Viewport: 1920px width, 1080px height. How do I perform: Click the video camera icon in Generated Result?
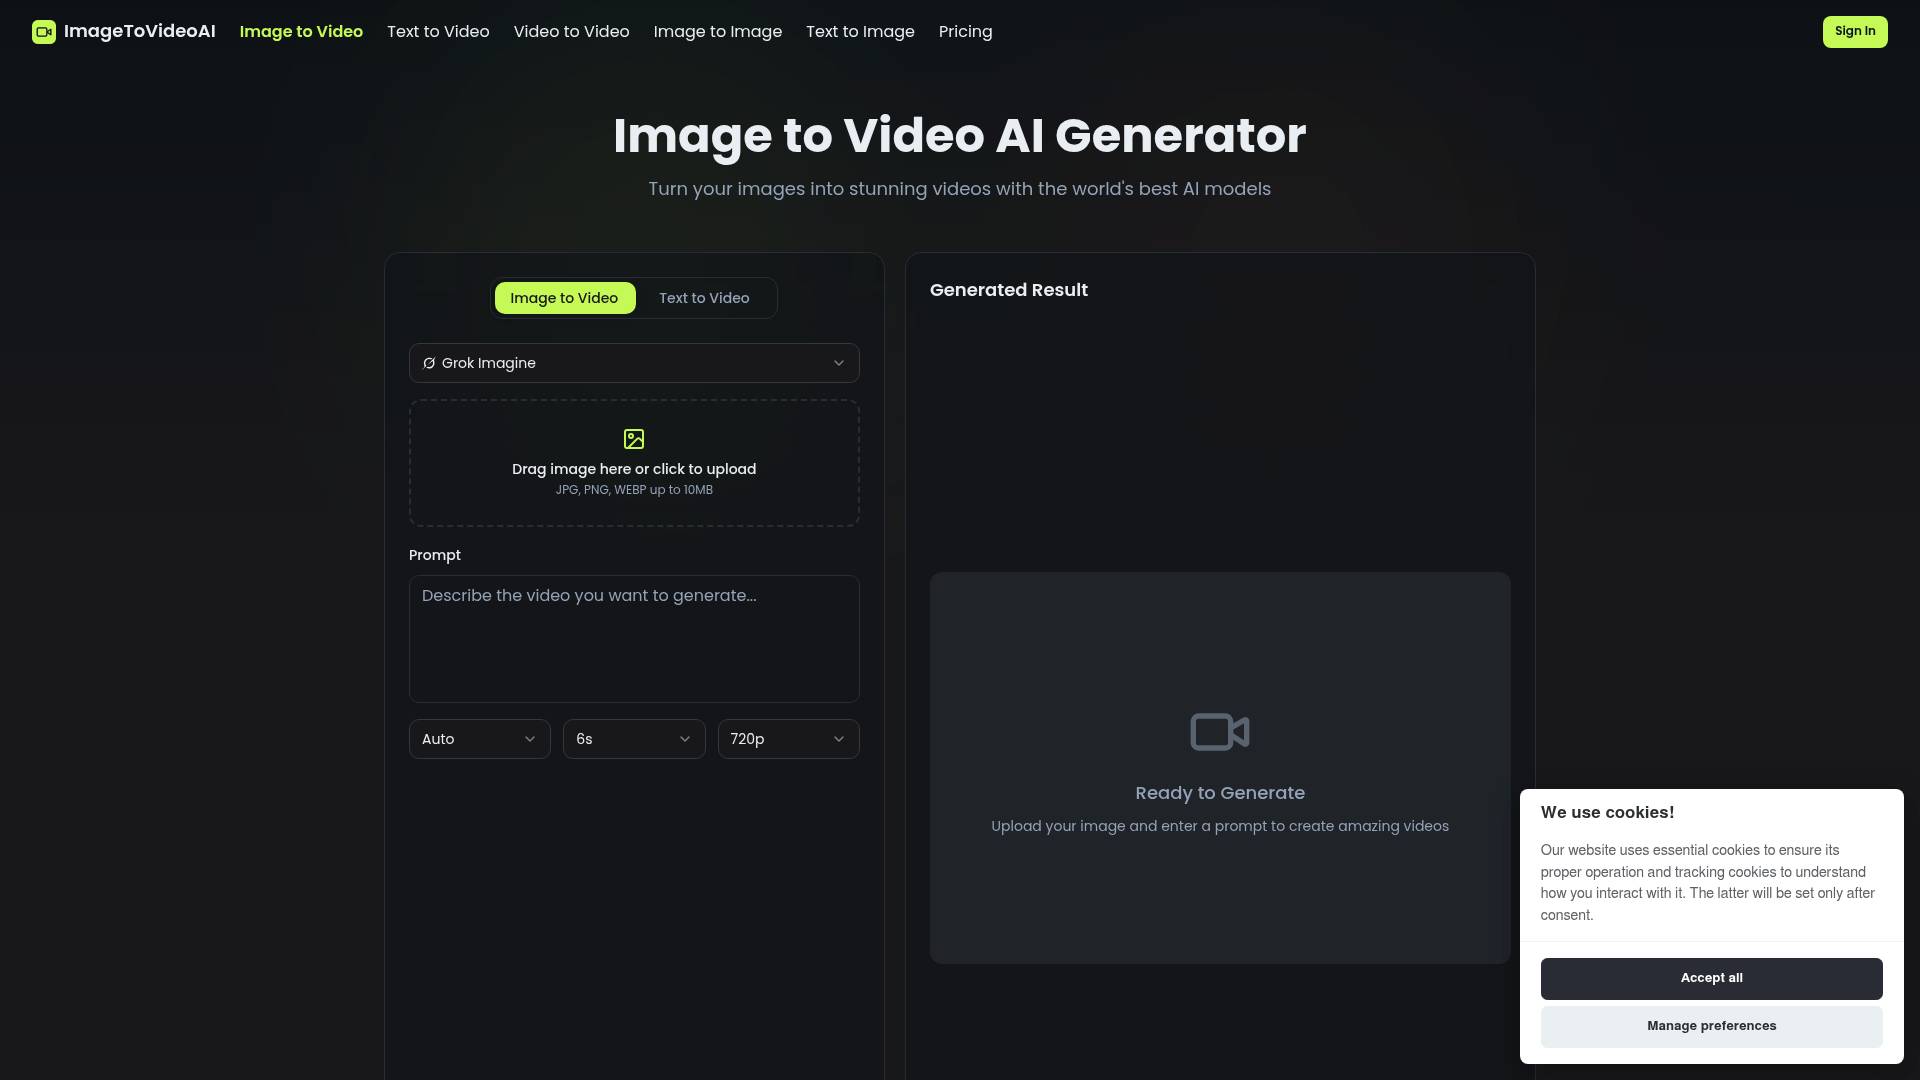[x=1219, y=731]
